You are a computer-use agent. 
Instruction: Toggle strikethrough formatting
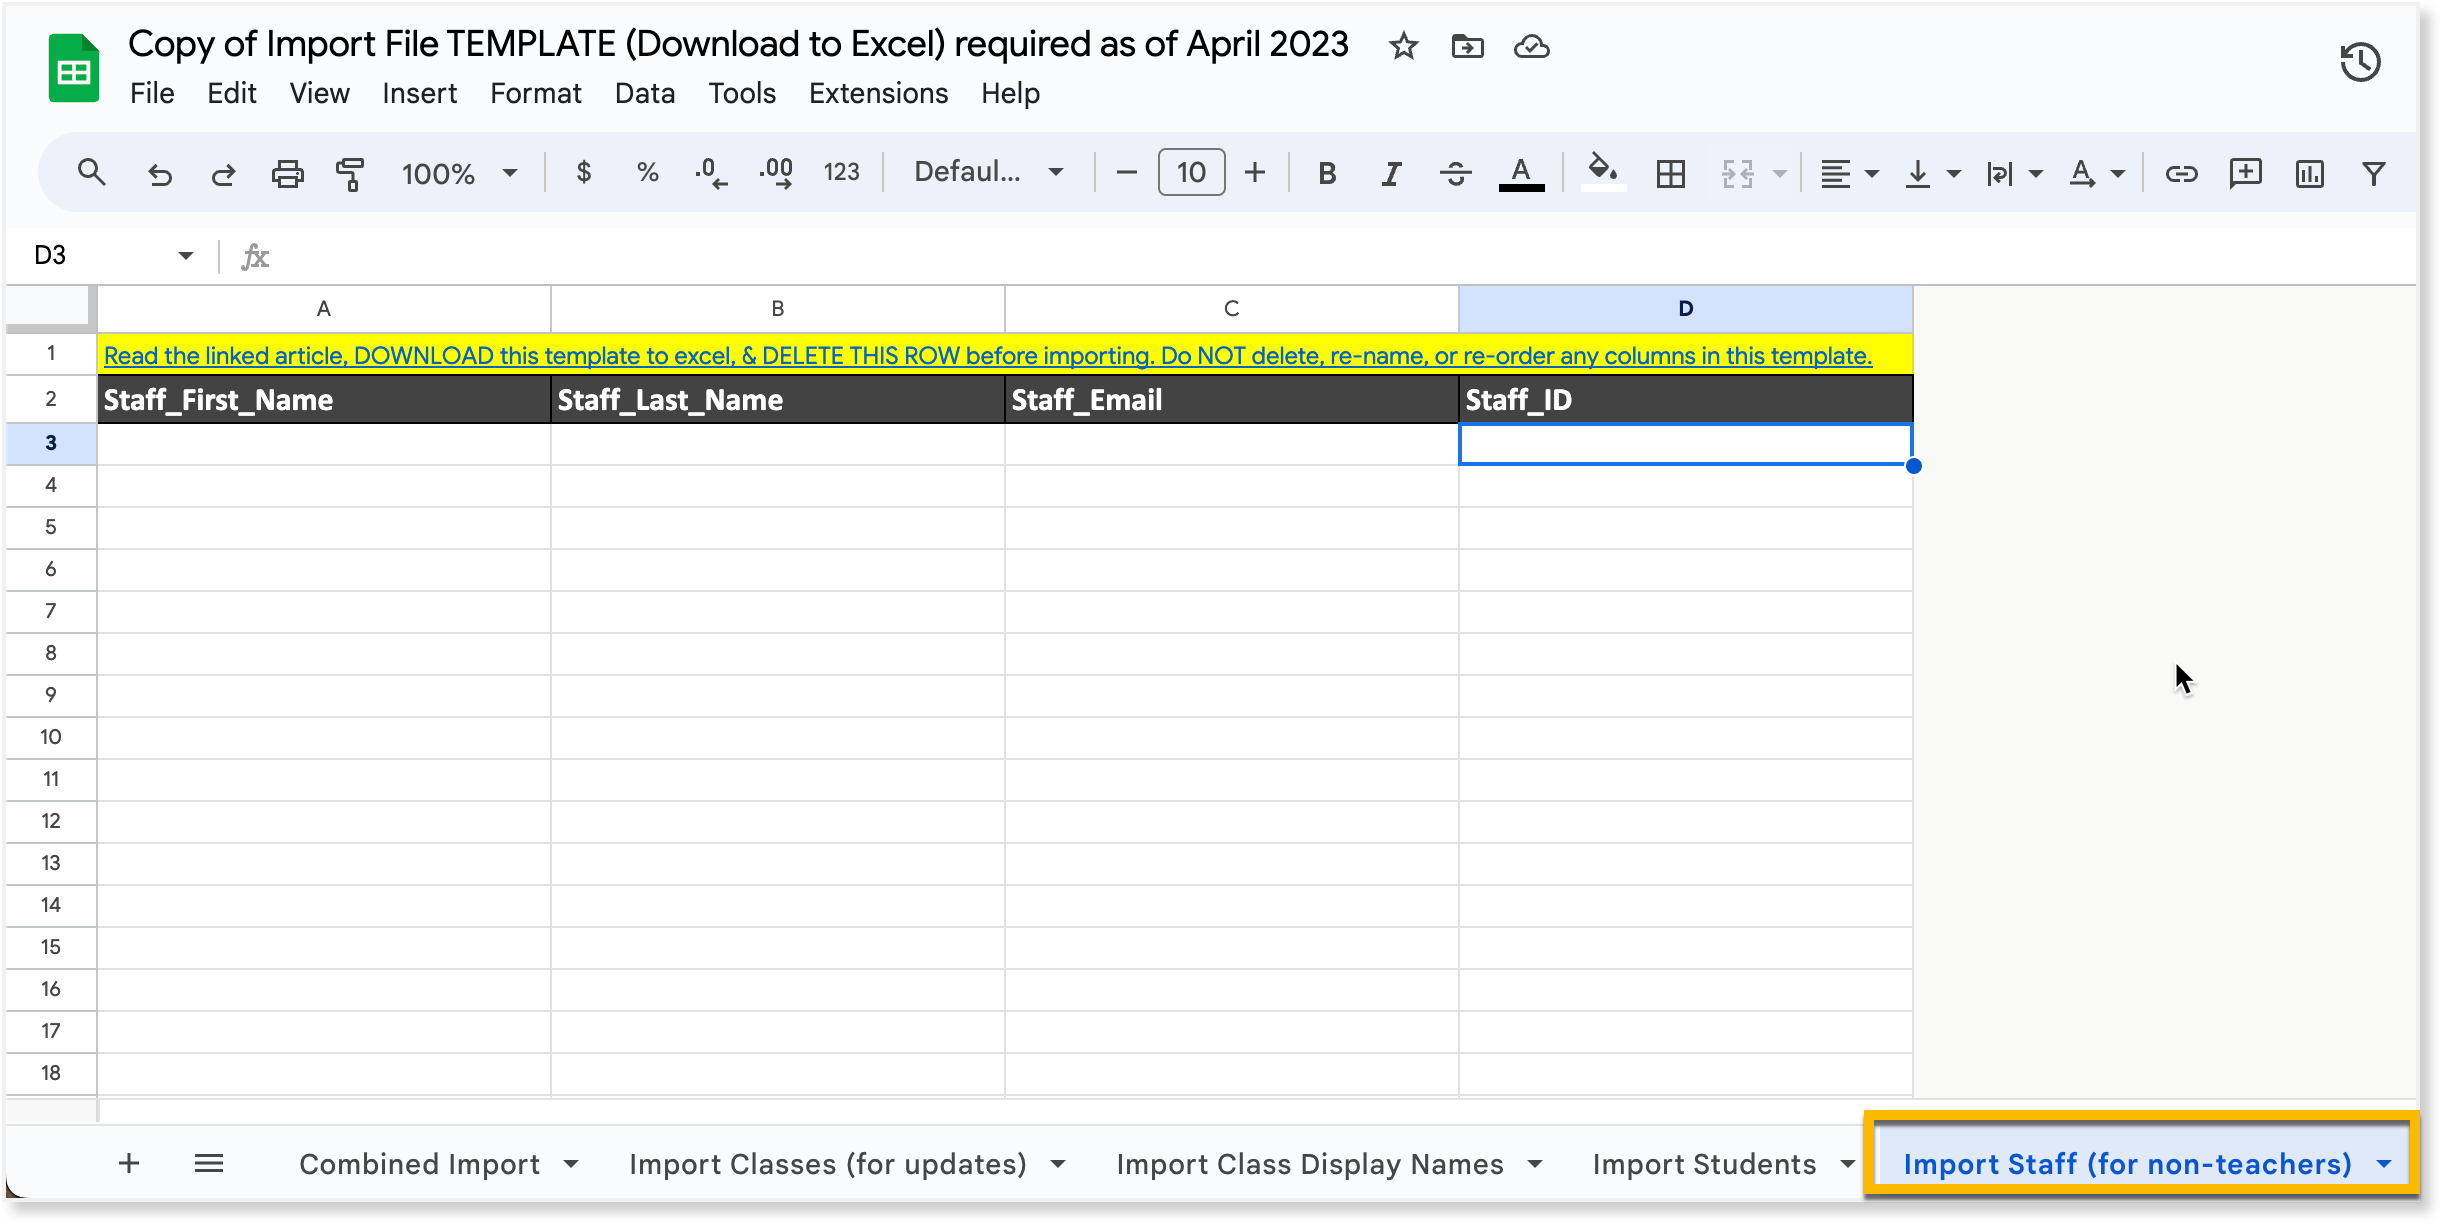1455,173
